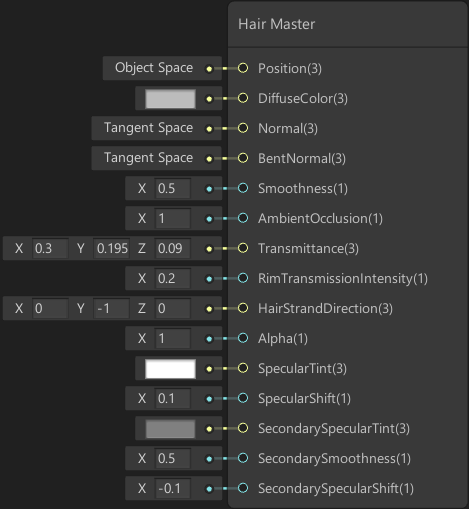Click the DiffuseColor(3) input port circle

click(x=243, y=98)
